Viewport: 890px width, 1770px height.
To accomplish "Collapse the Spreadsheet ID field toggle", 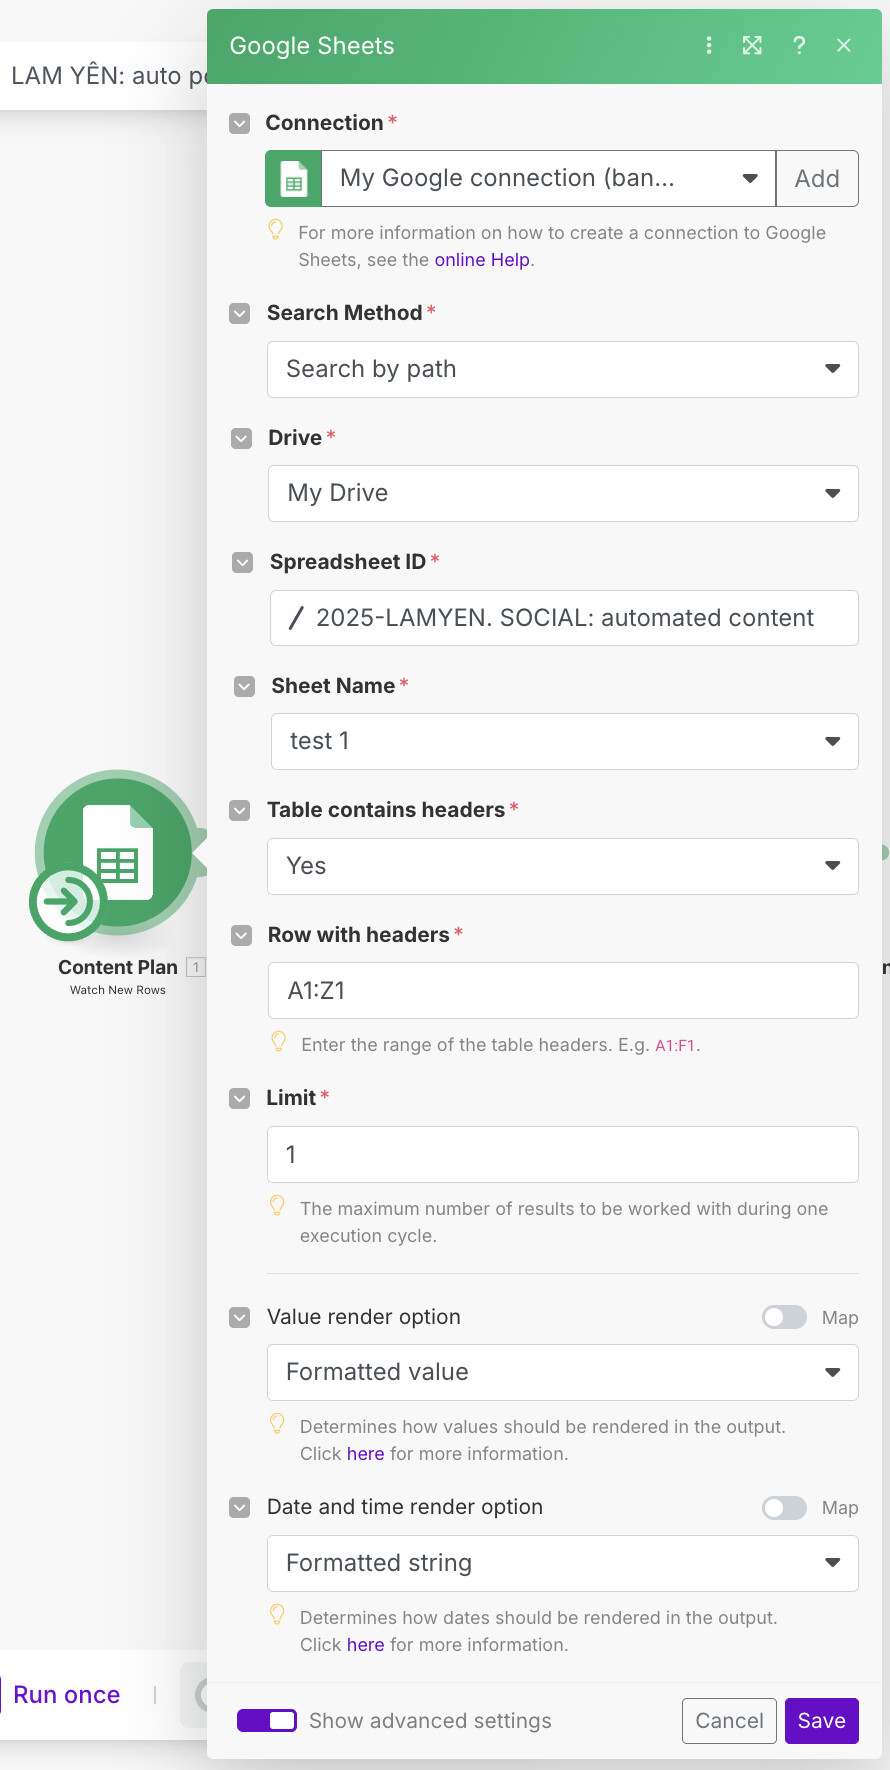I will coord(243,563).
